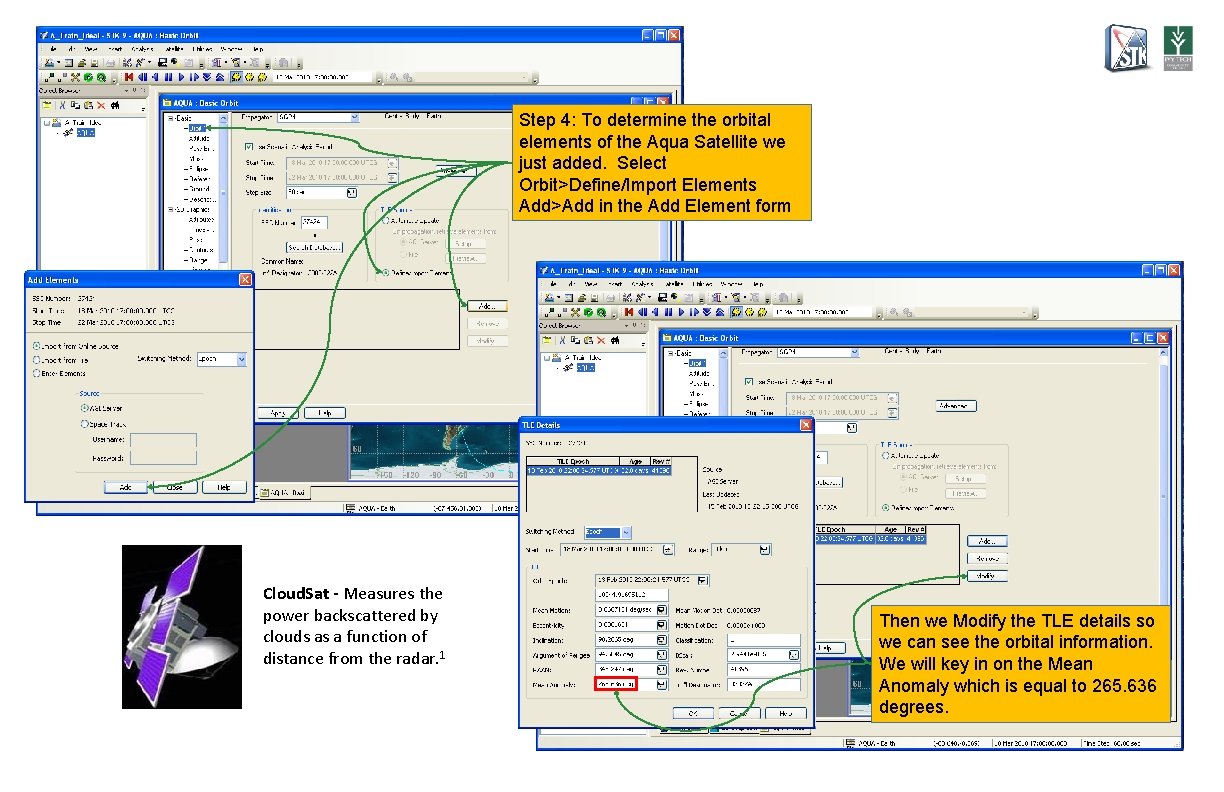
Task: Open the Satellite menu in right STK window
Action: tap(675, 284)
